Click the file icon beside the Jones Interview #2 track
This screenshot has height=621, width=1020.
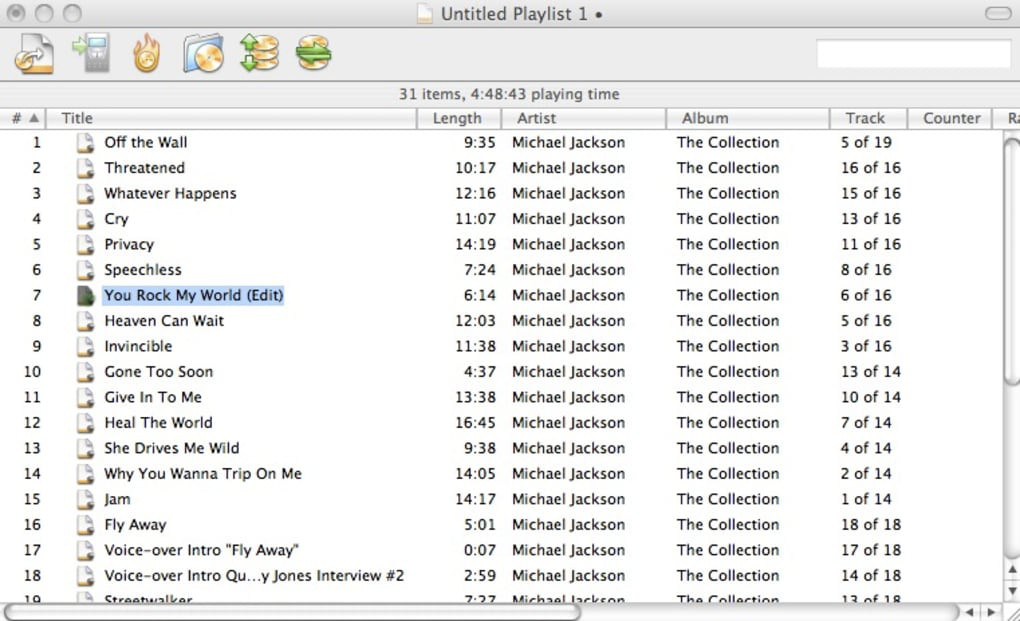(x=85, y=575)
